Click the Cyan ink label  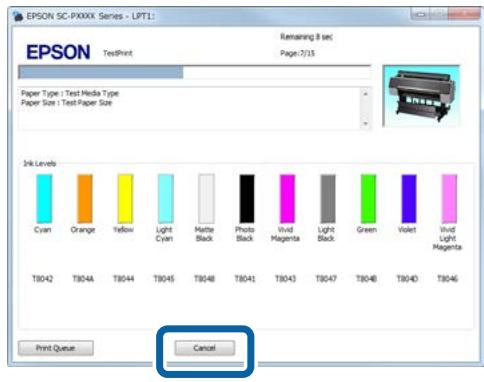point(43,230)
